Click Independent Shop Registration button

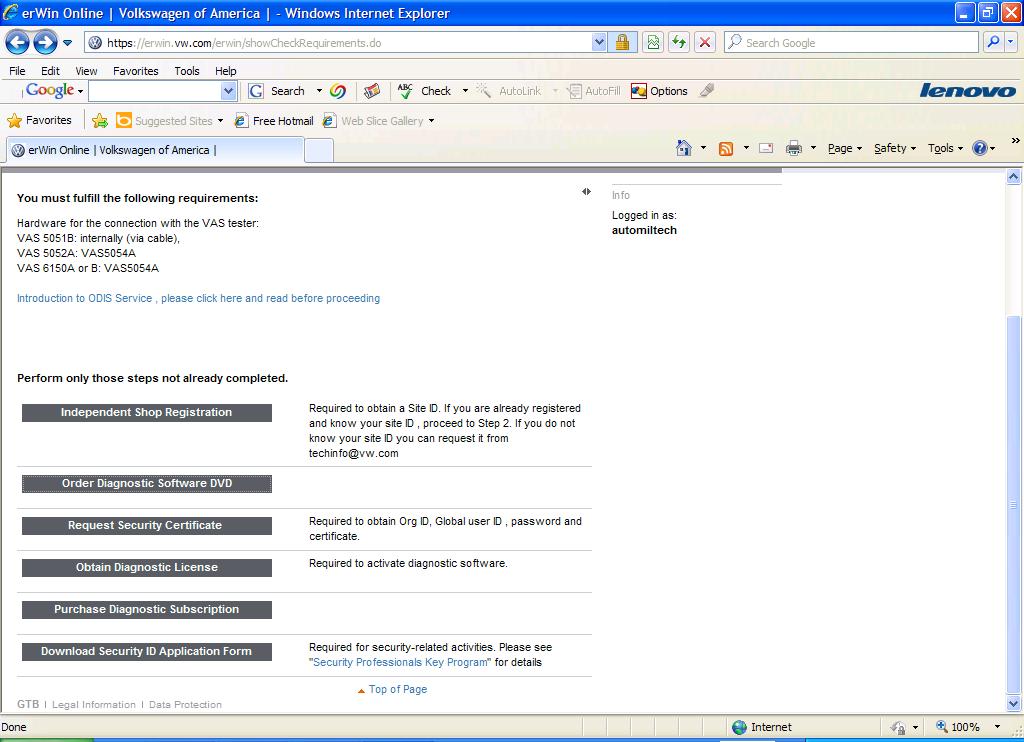(147, 413)
